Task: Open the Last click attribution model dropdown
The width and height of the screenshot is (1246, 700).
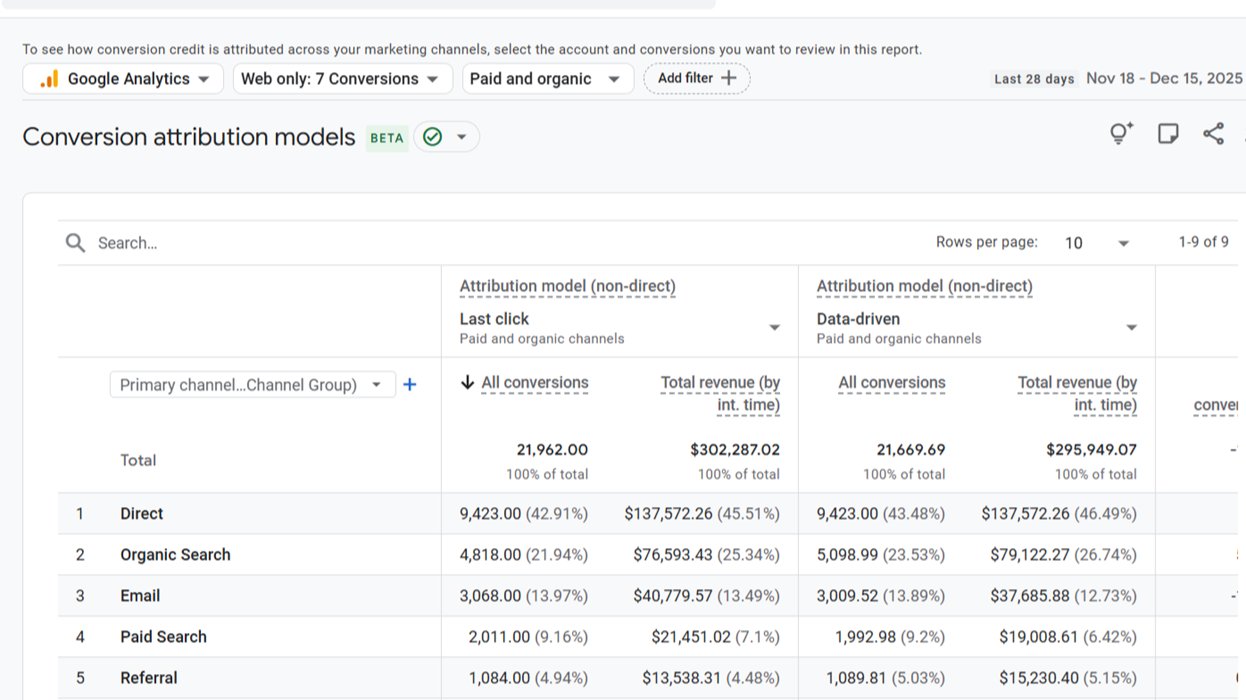Action: 774,326
